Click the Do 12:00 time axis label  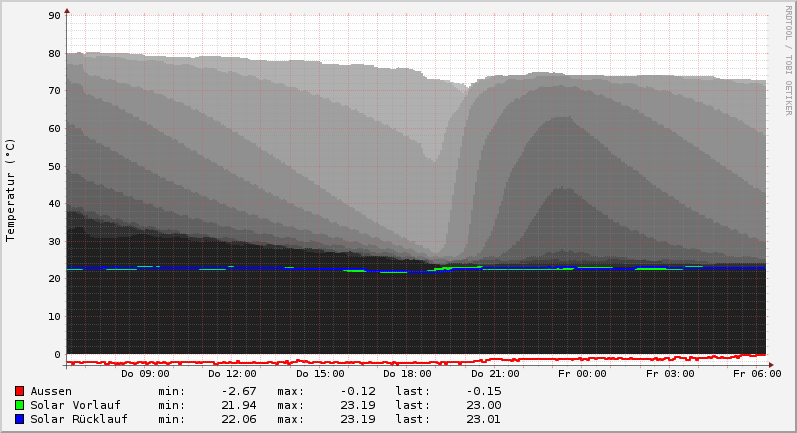click(x=232, y=374)
